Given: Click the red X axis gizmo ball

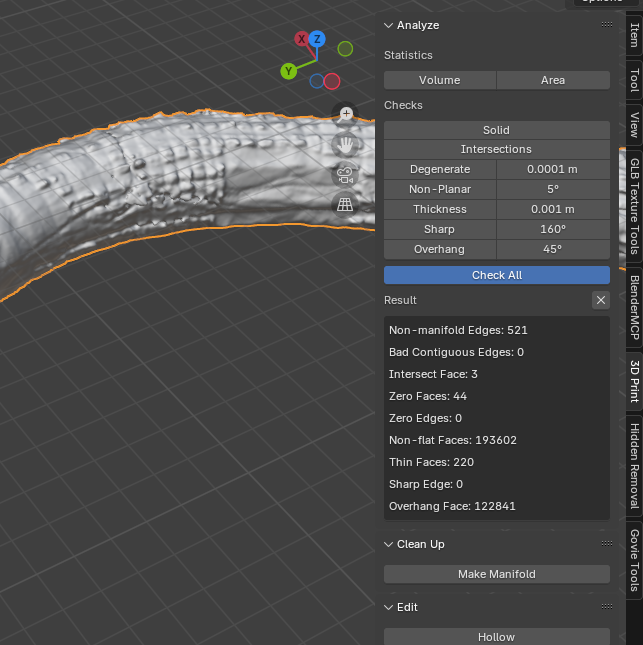Looking at the screenshot, I should click(302, 39).
